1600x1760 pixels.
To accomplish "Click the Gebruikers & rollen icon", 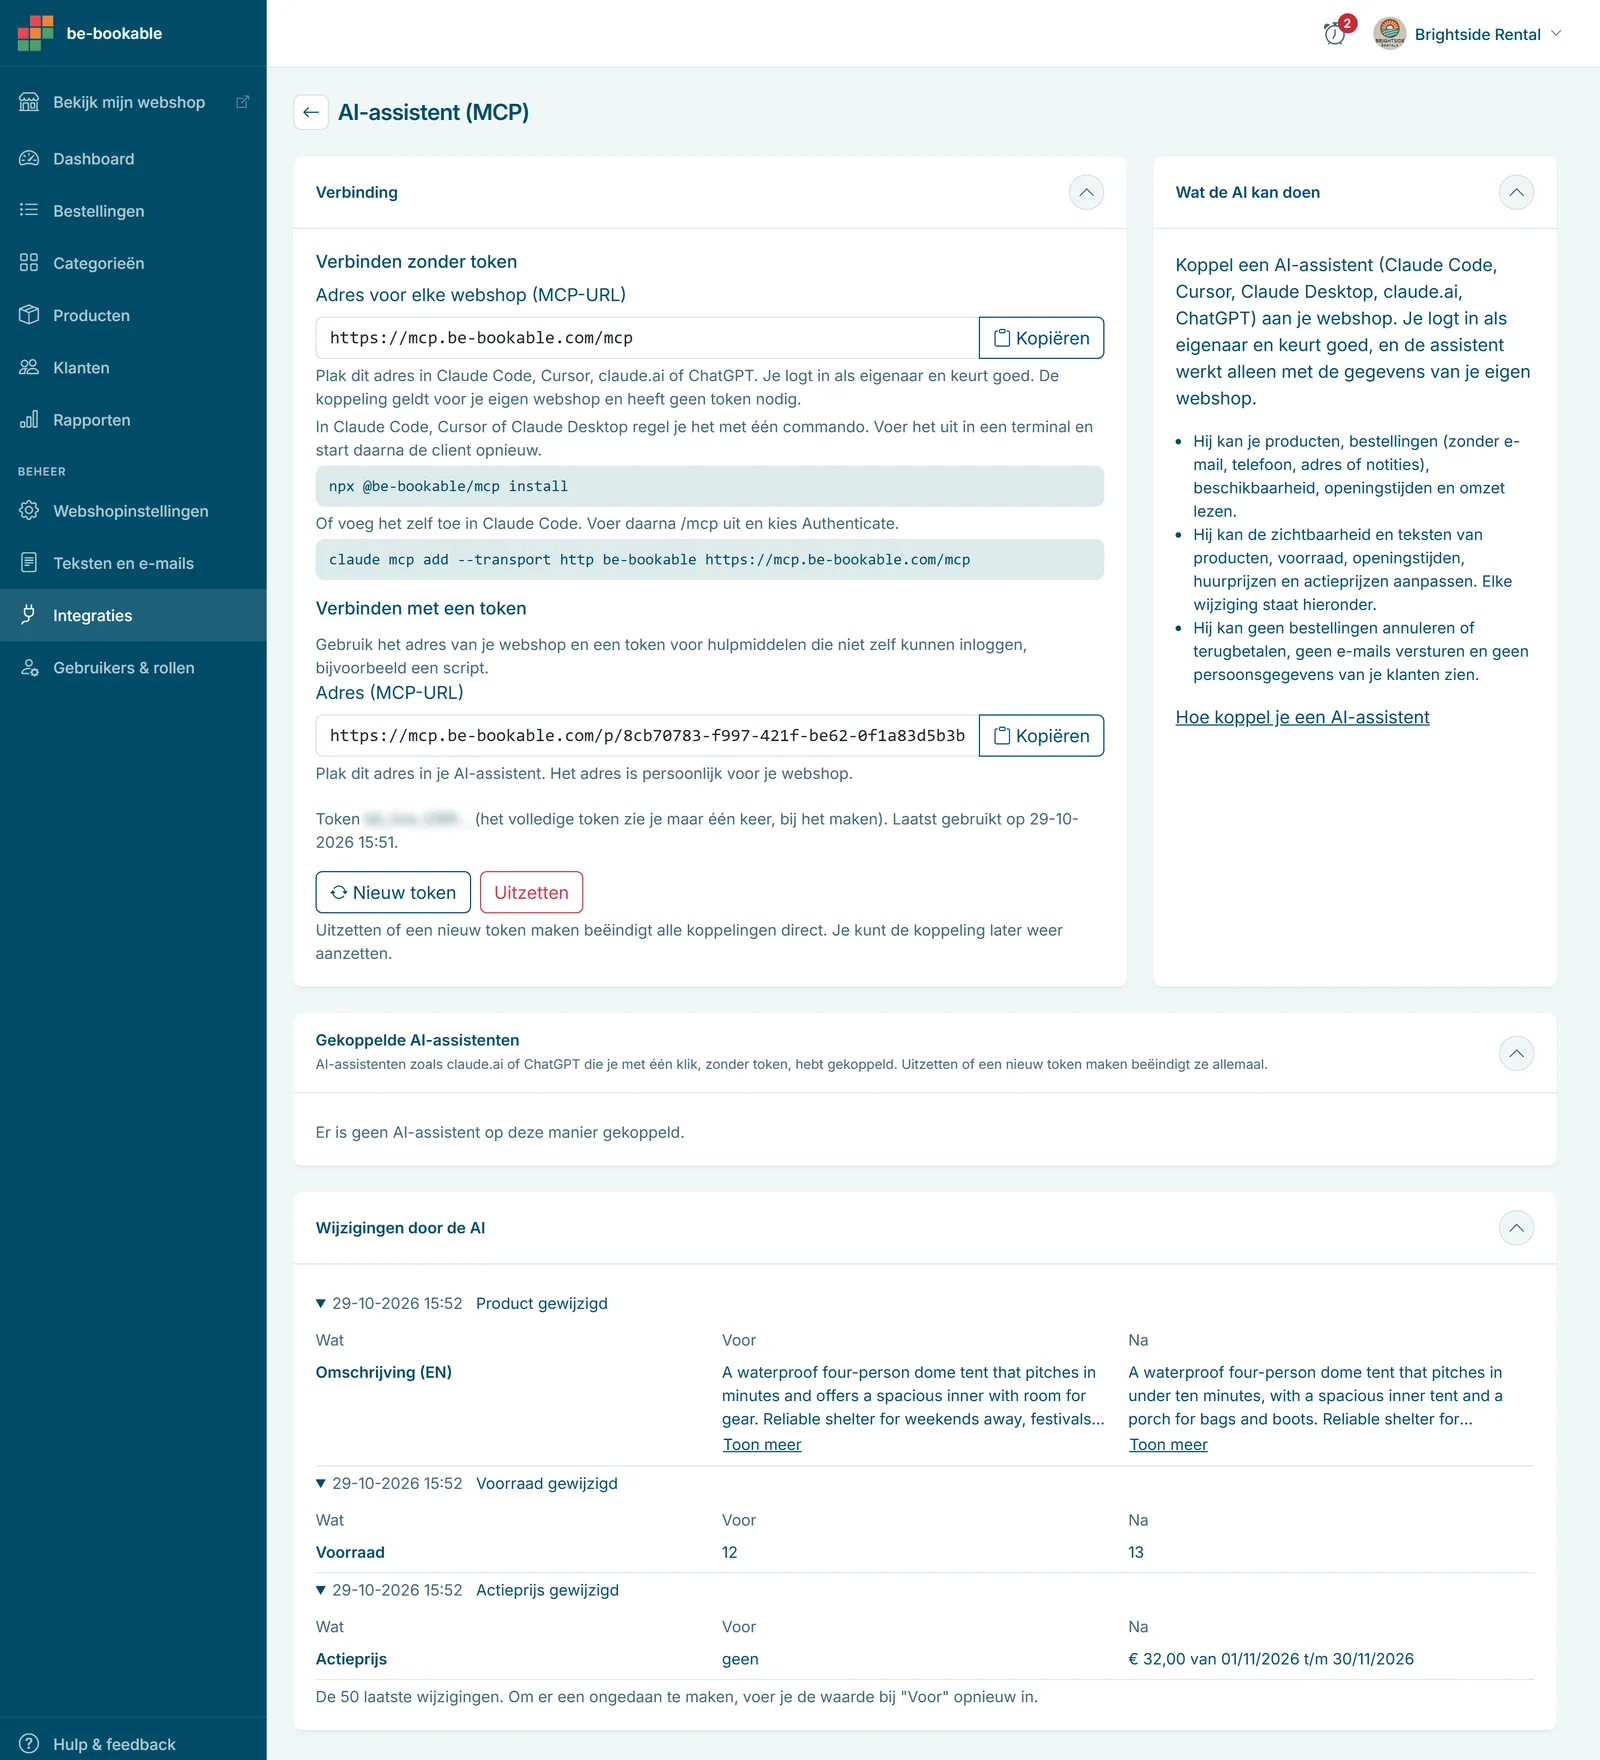I will click(29, 667).
